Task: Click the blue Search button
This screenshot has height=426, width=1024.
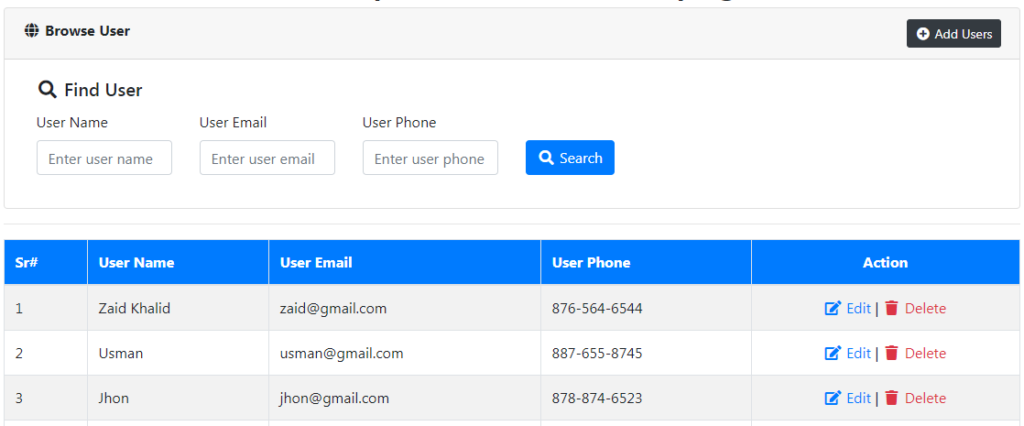Action: pyautogui.click(x=570, y=157)
